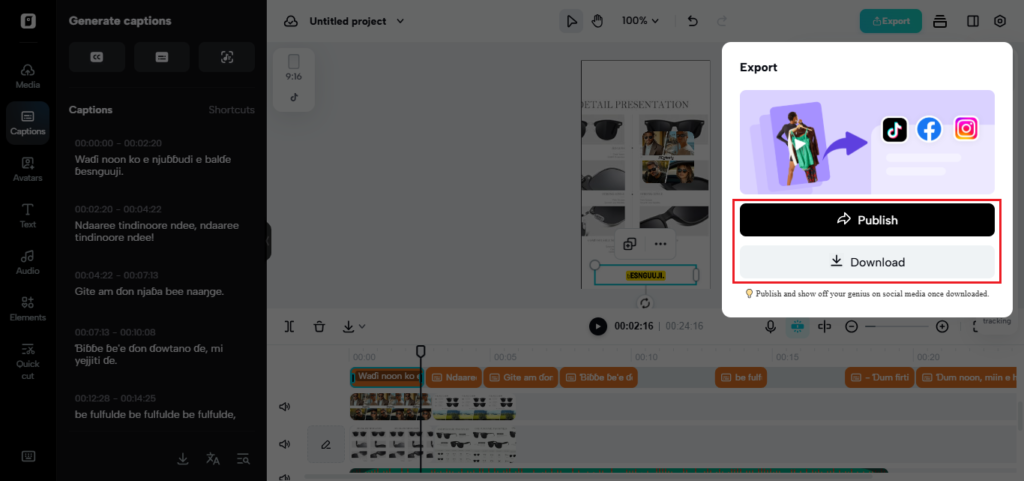1024x481 pixels.
Task: Open the Audio panel icon
Action: pyautogui.click(x=28, y=262)
